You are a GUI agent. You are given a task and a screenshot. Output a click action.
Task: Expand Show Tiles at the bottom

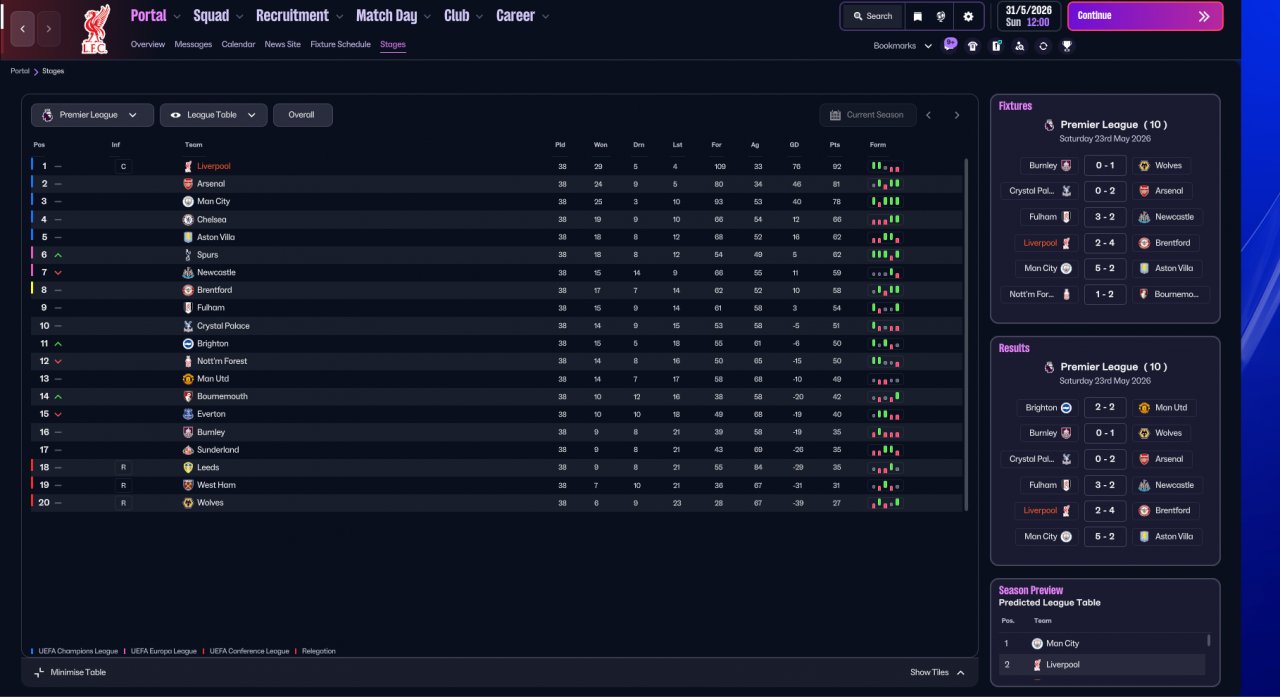[937, 673]
